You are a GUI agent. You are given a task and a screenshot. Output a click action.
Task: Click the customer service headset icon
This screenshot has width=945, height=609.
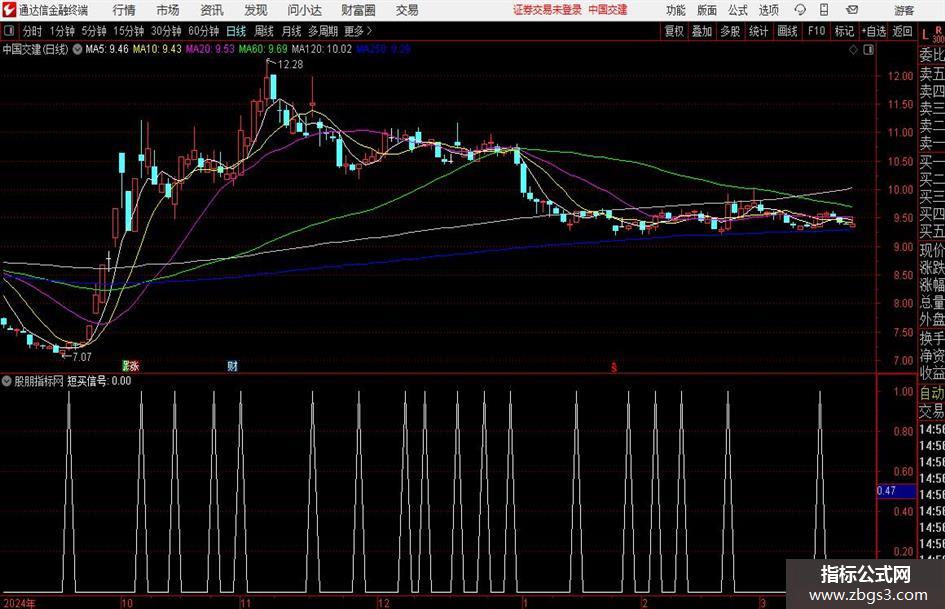(800, 10)
